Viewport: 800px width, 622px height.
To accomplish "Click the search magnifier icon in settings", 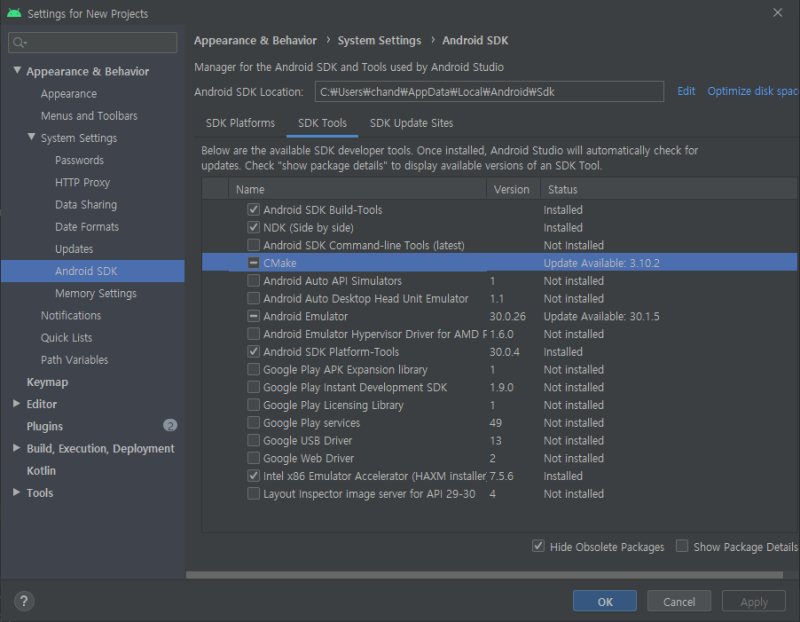I will 20,43.
